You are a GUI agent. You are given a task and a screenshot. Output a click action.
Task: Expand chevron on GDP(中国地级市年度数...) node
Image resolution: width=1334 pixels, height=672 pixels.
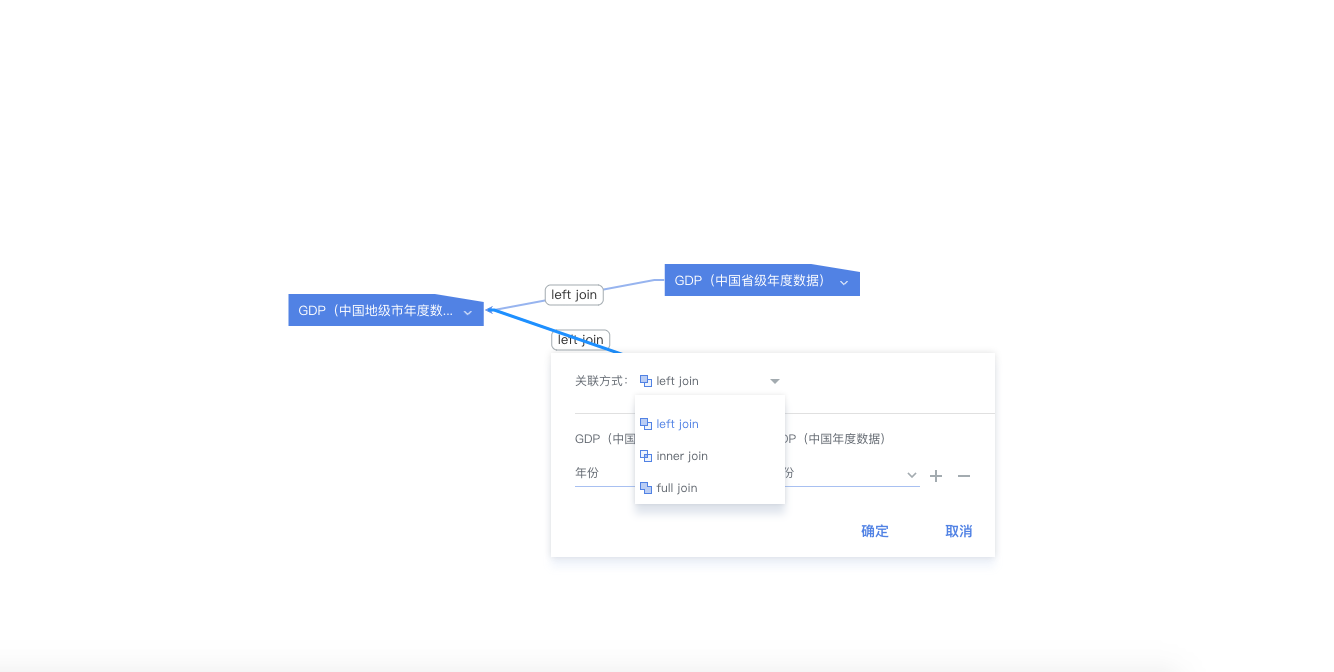(x=467, y=312)
